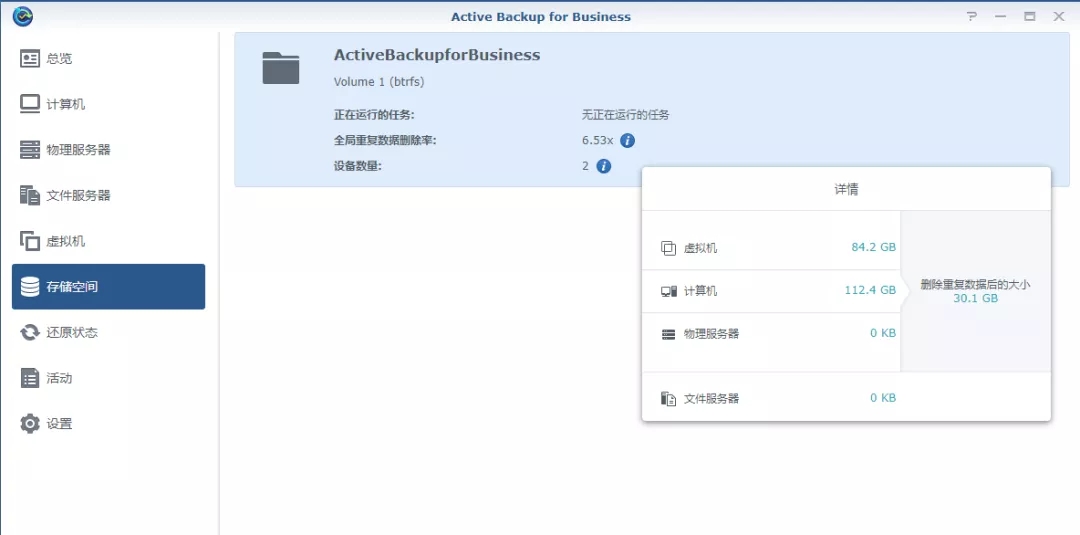
Task: Select the ActiveBackupforBusiness storage title
Action: click(x=437, y=55)
